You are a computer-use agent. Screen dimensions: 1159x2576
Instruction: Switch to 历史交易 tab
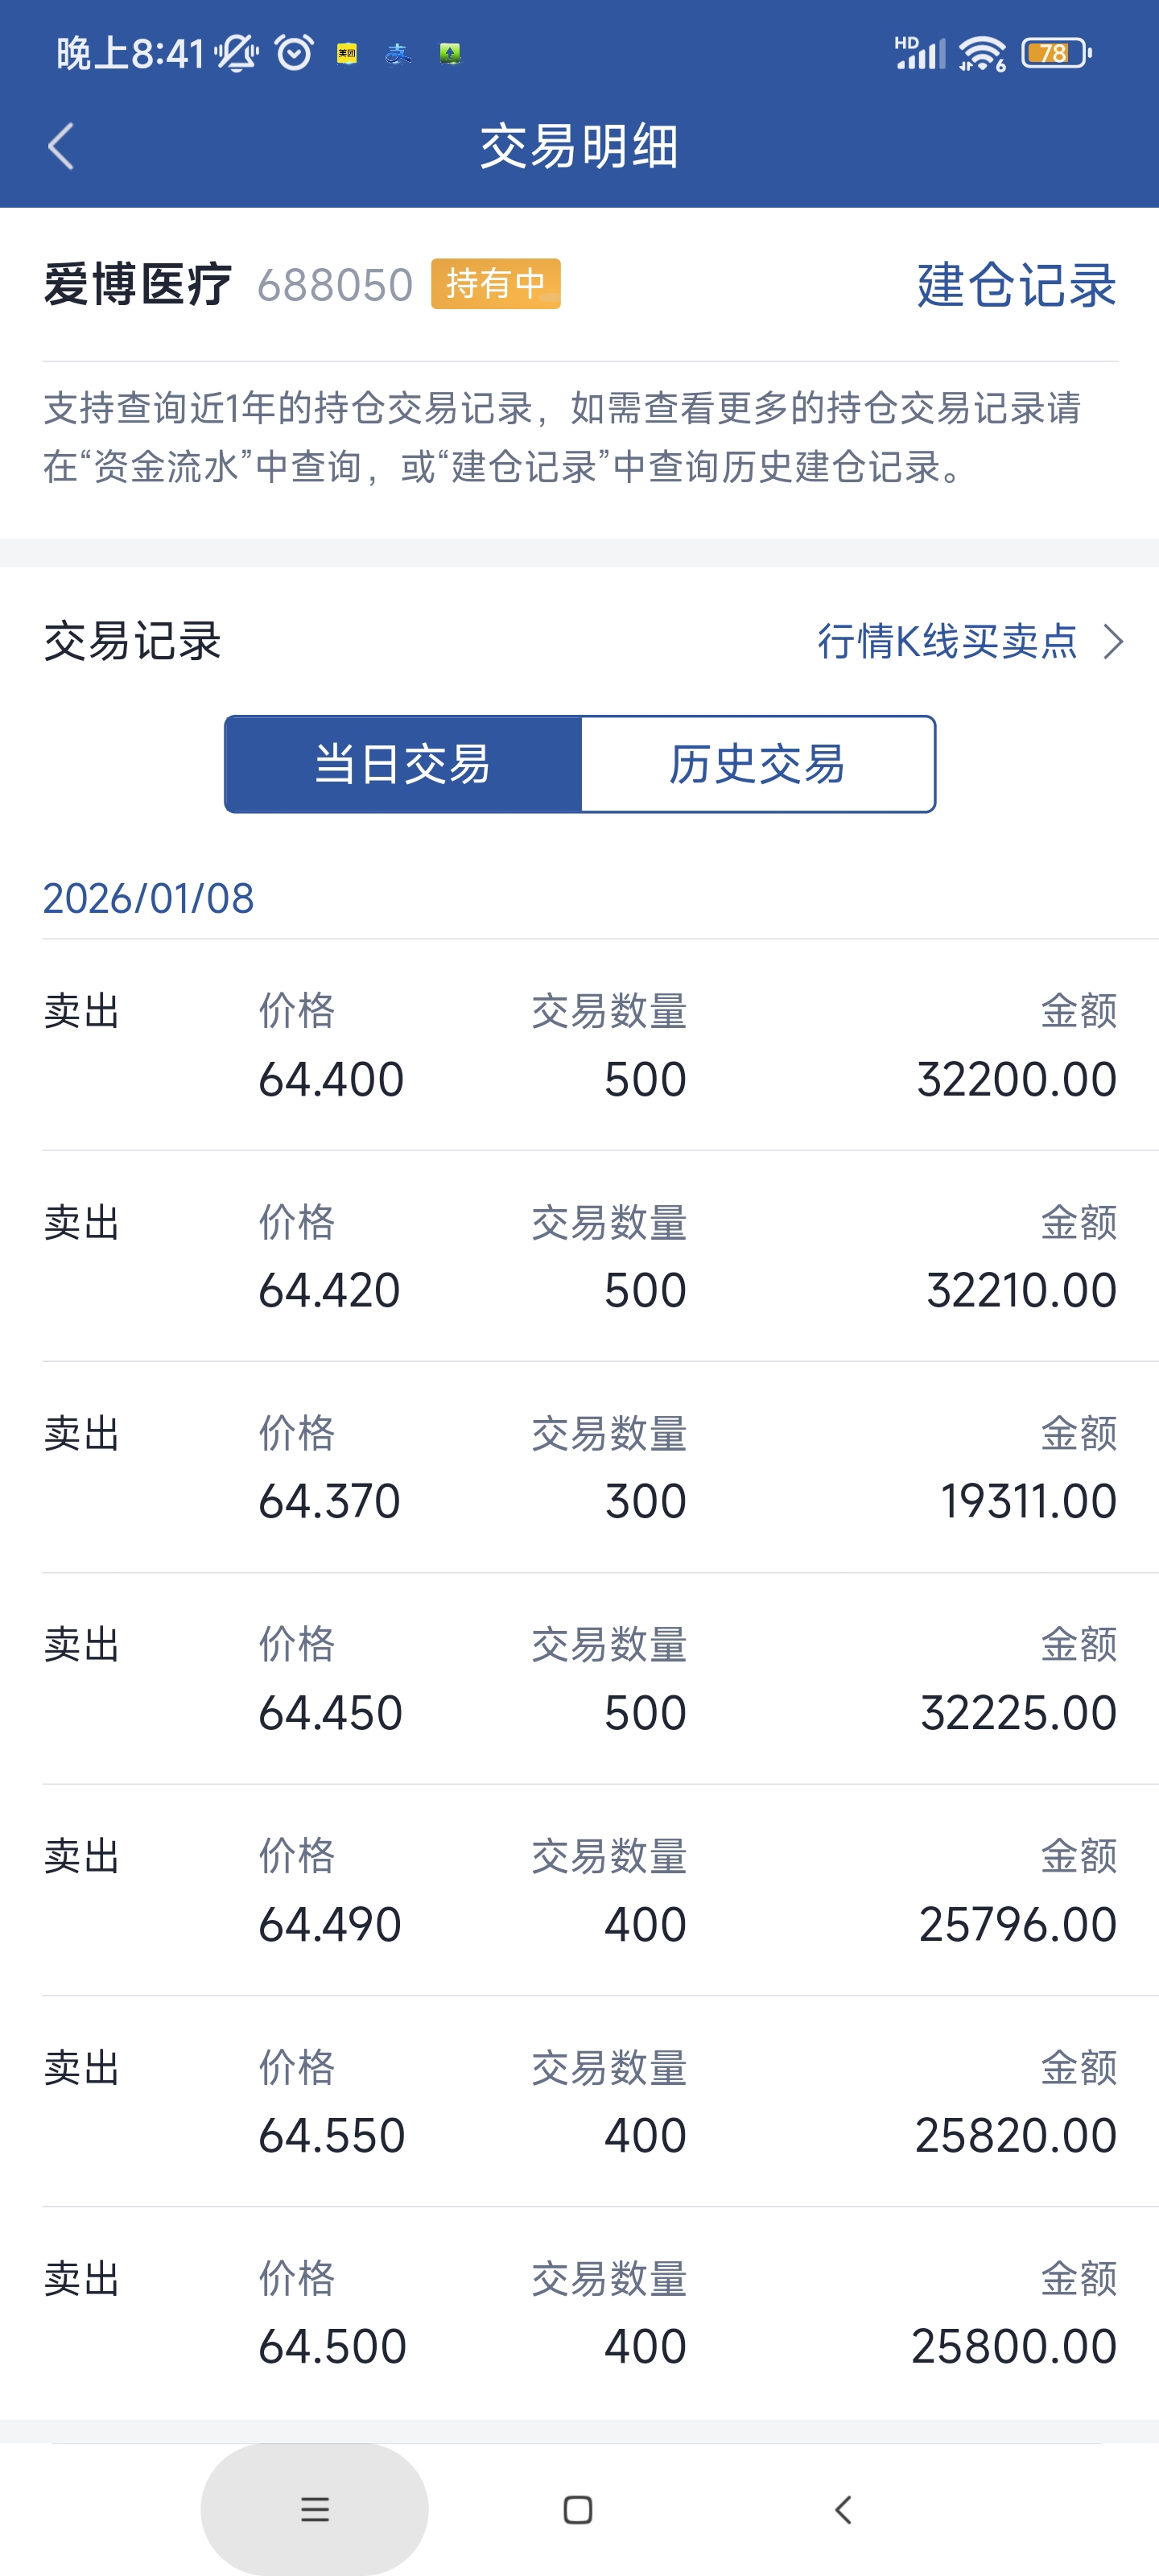[x=757, y=764]
